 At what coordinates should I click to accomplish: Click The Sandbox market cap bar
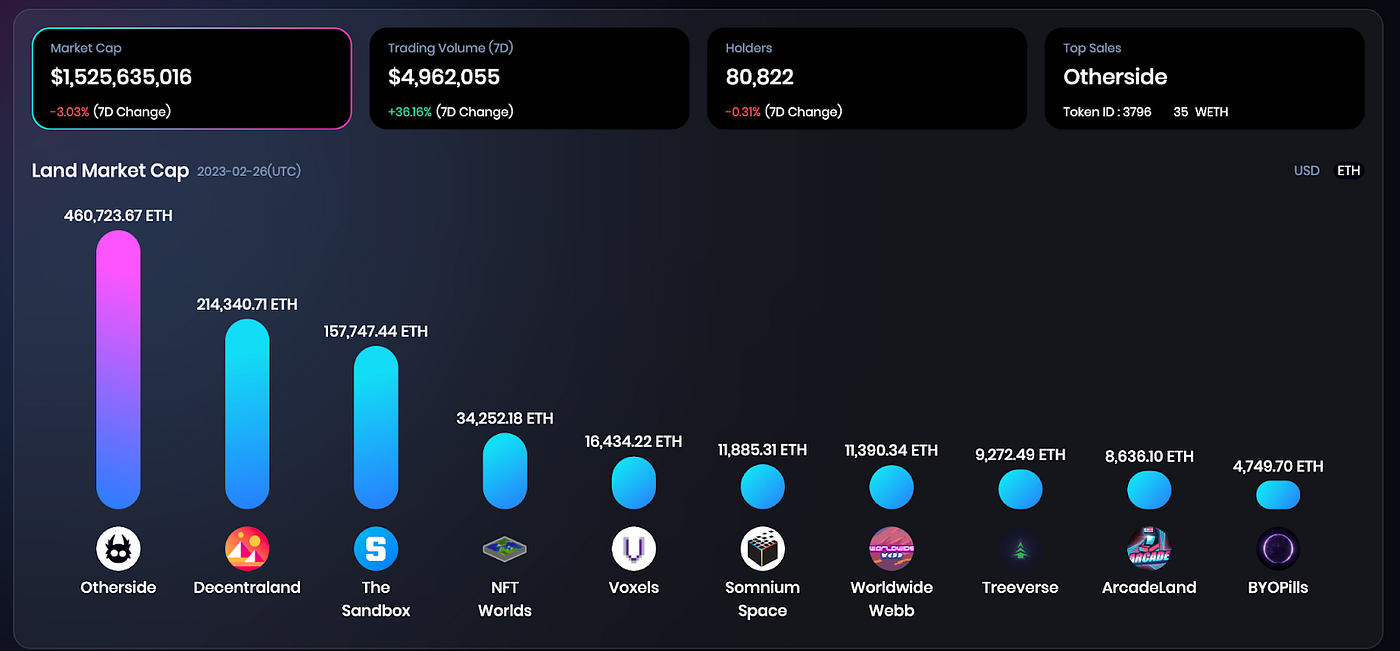(x=376, y=427)
